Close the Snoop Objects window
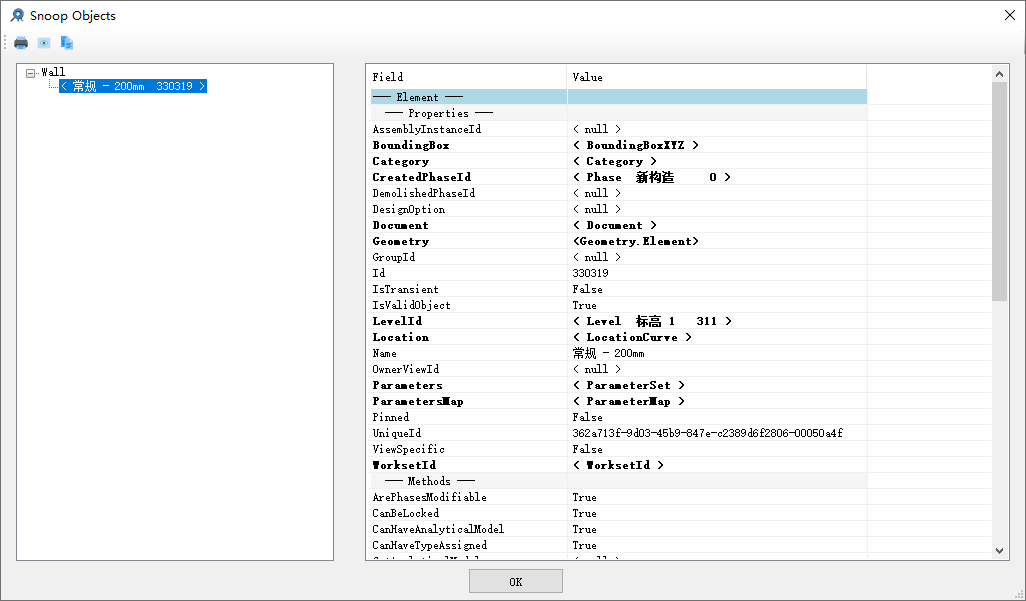 click(x=1010, y=15)
